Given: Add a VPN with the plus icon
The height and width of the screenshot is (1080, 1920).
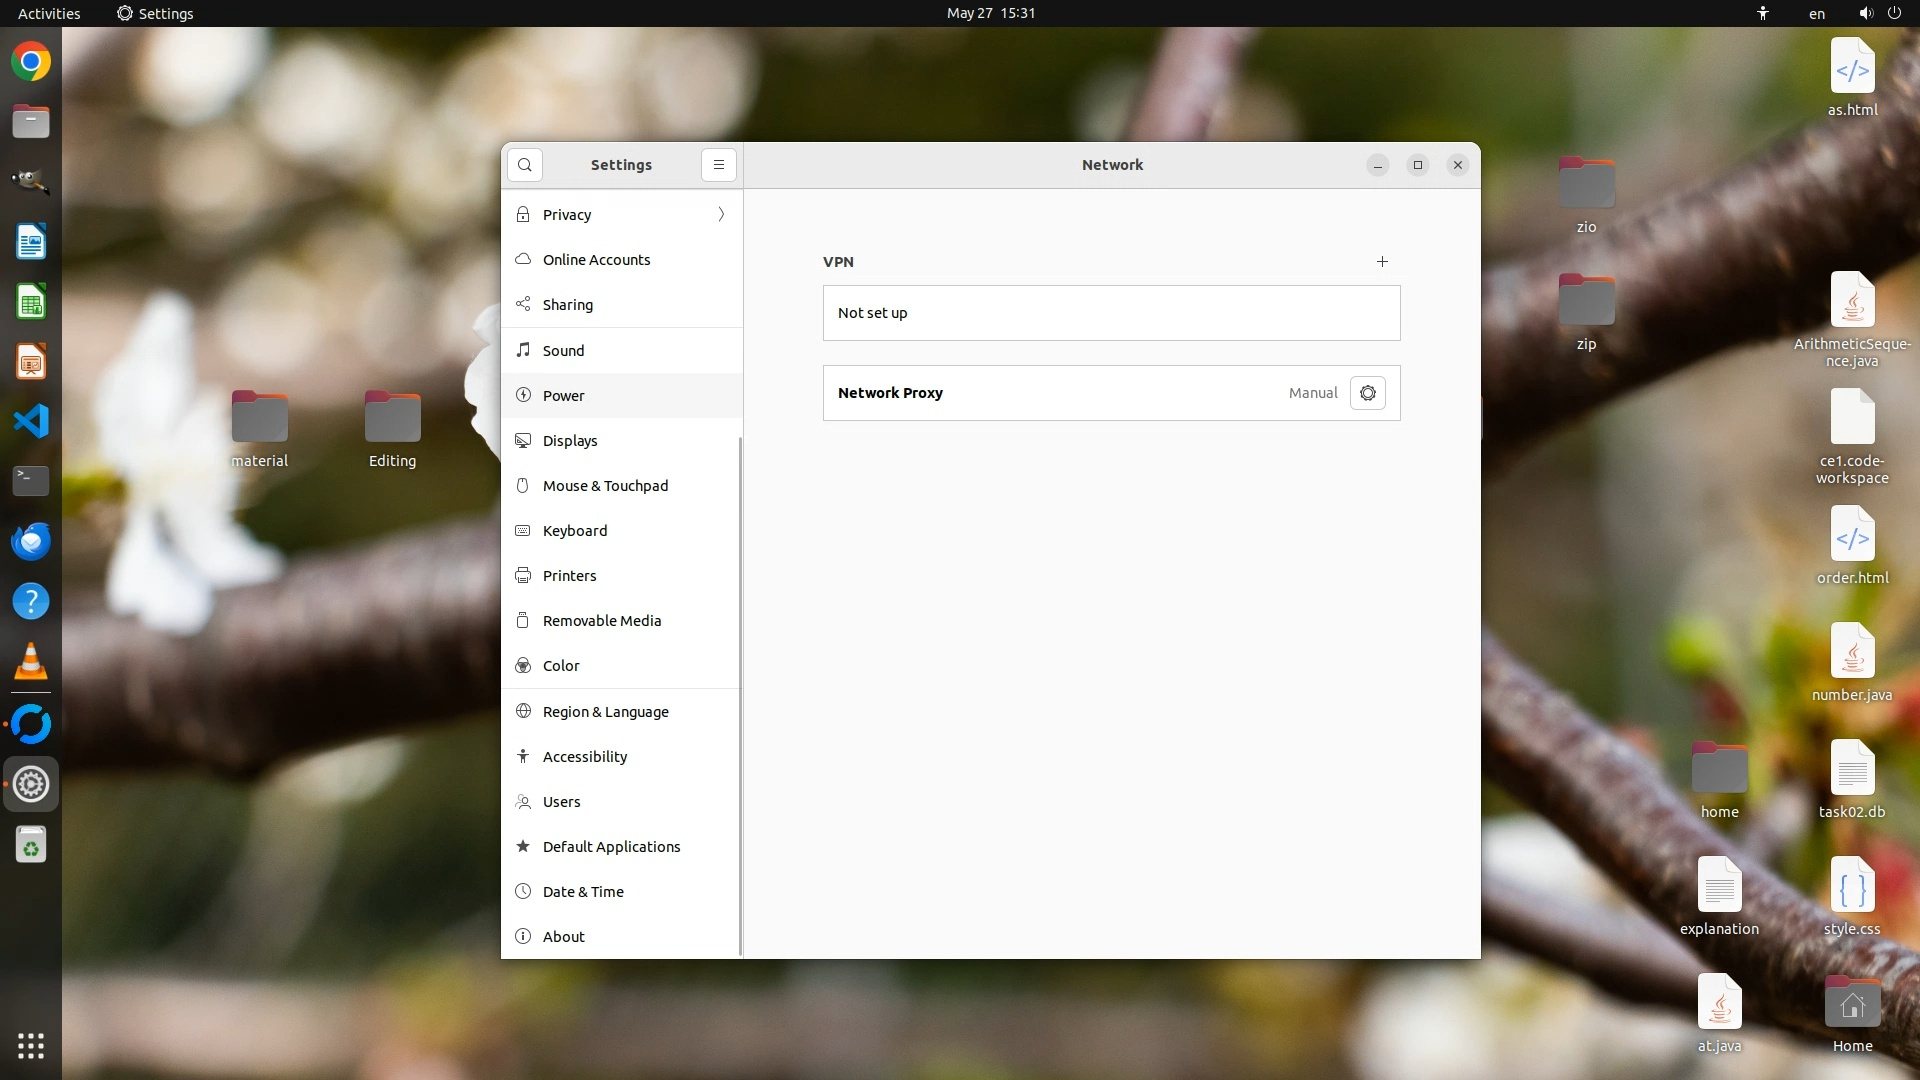Looking at the screenshot, I should [1382, 262].
